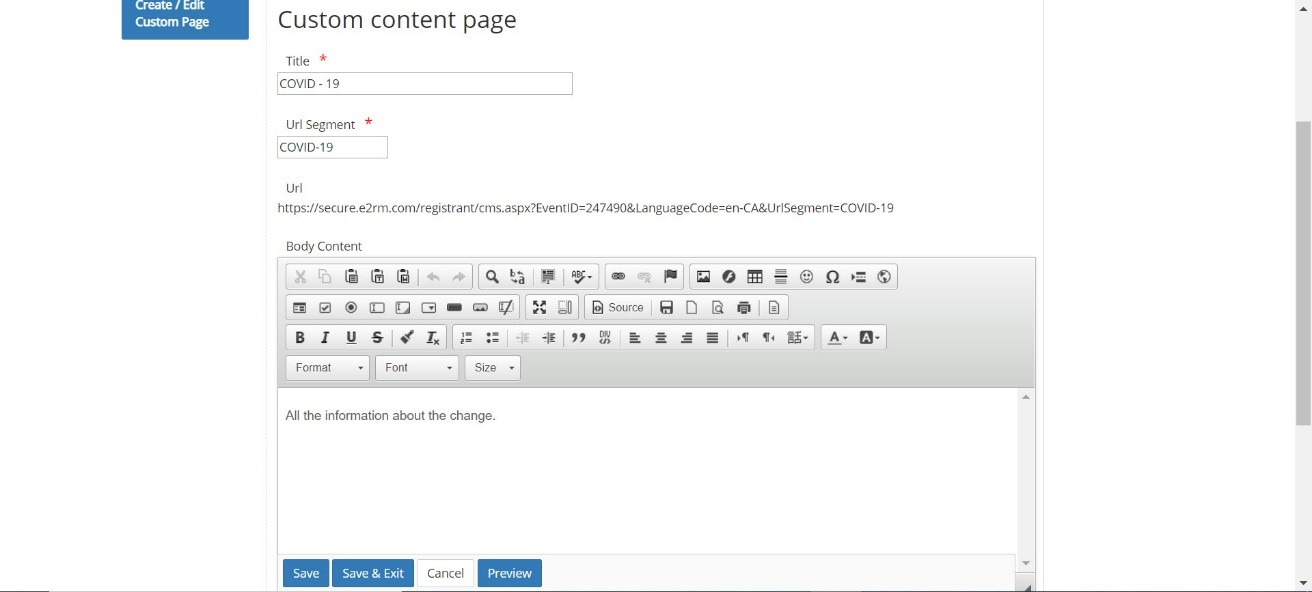Click into the body content text area
1312x592 pixels.
tap(648, 470)
